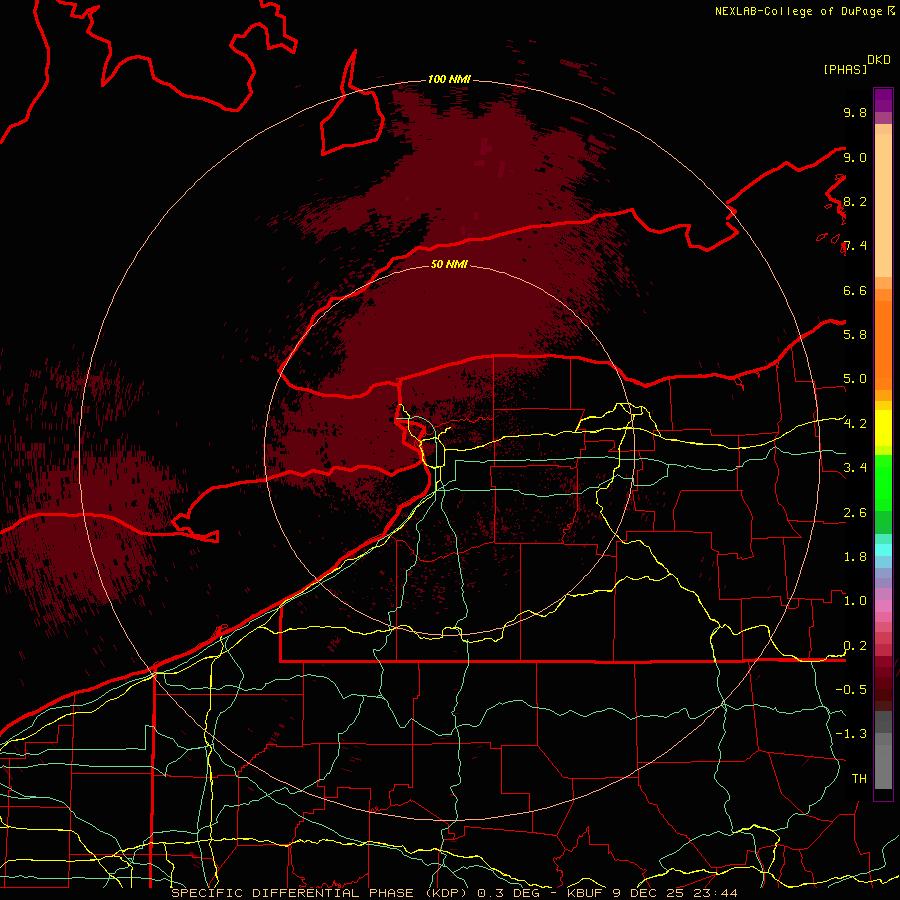
Task: Click the TH threshold label
Action: click(859, 778)
